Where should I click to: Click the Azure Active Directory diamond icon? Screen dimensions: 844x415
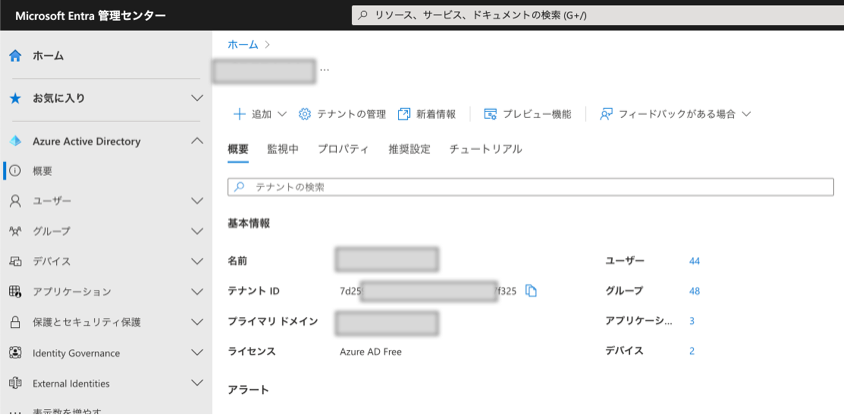tap(15, 142)
